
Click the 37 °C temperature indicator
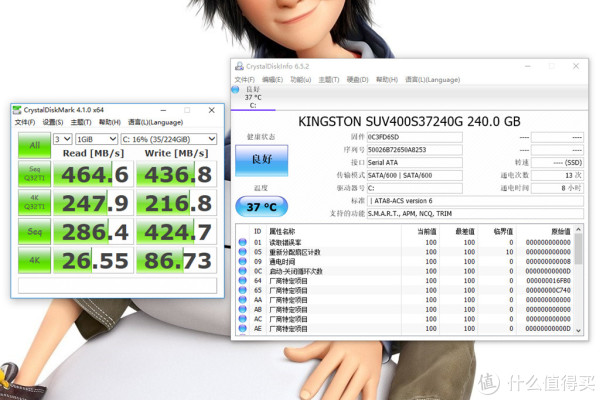coord(259,205)
